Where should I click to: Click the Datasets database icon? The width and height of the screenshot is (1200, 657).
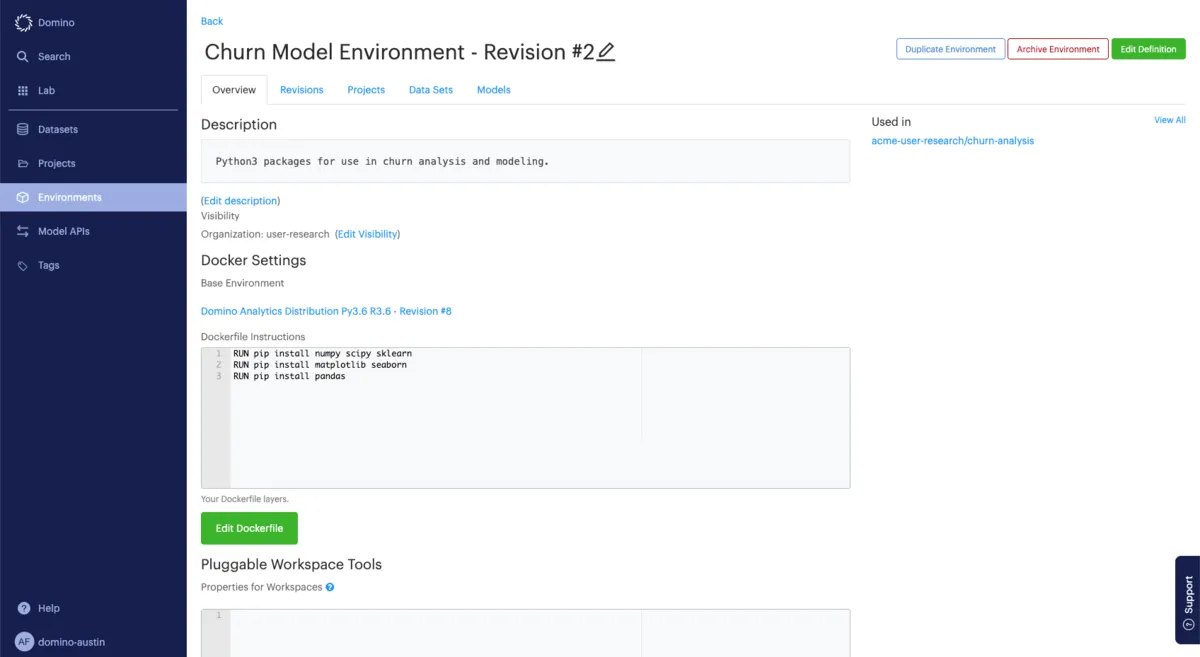(x=23, y=130)
